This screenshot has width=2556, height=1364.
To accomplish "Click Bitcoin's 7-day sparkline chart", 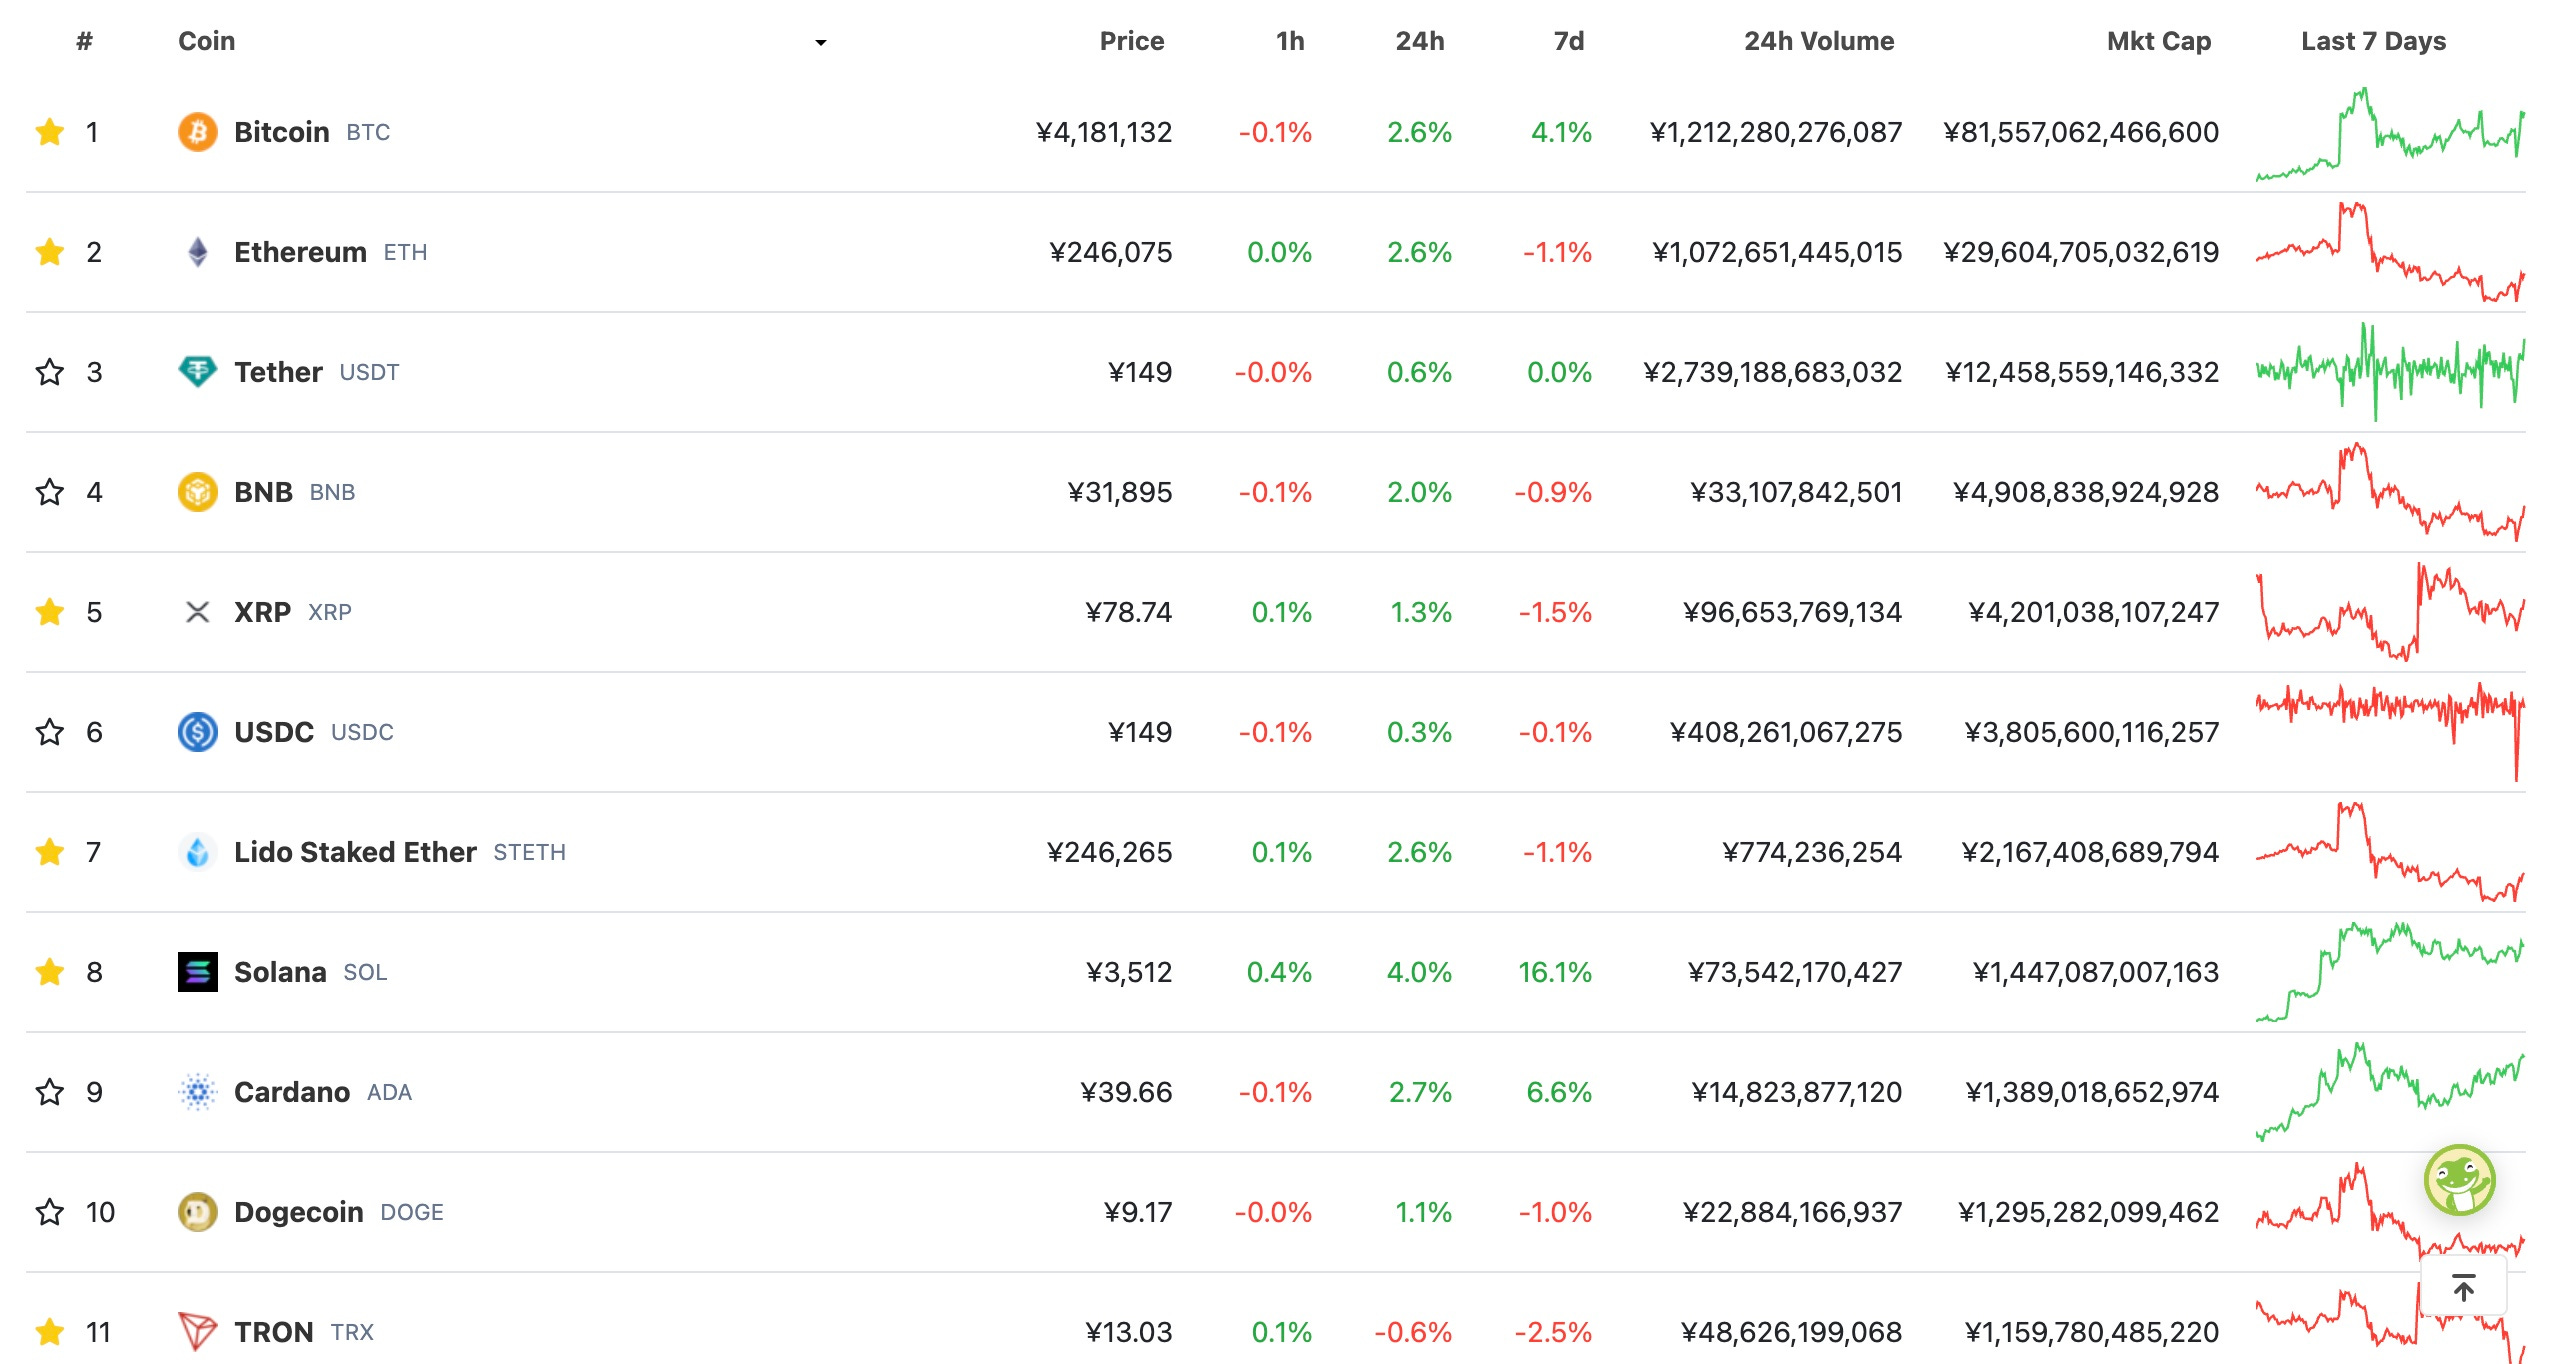I will pyautogui.click(x=2390, y=134).
